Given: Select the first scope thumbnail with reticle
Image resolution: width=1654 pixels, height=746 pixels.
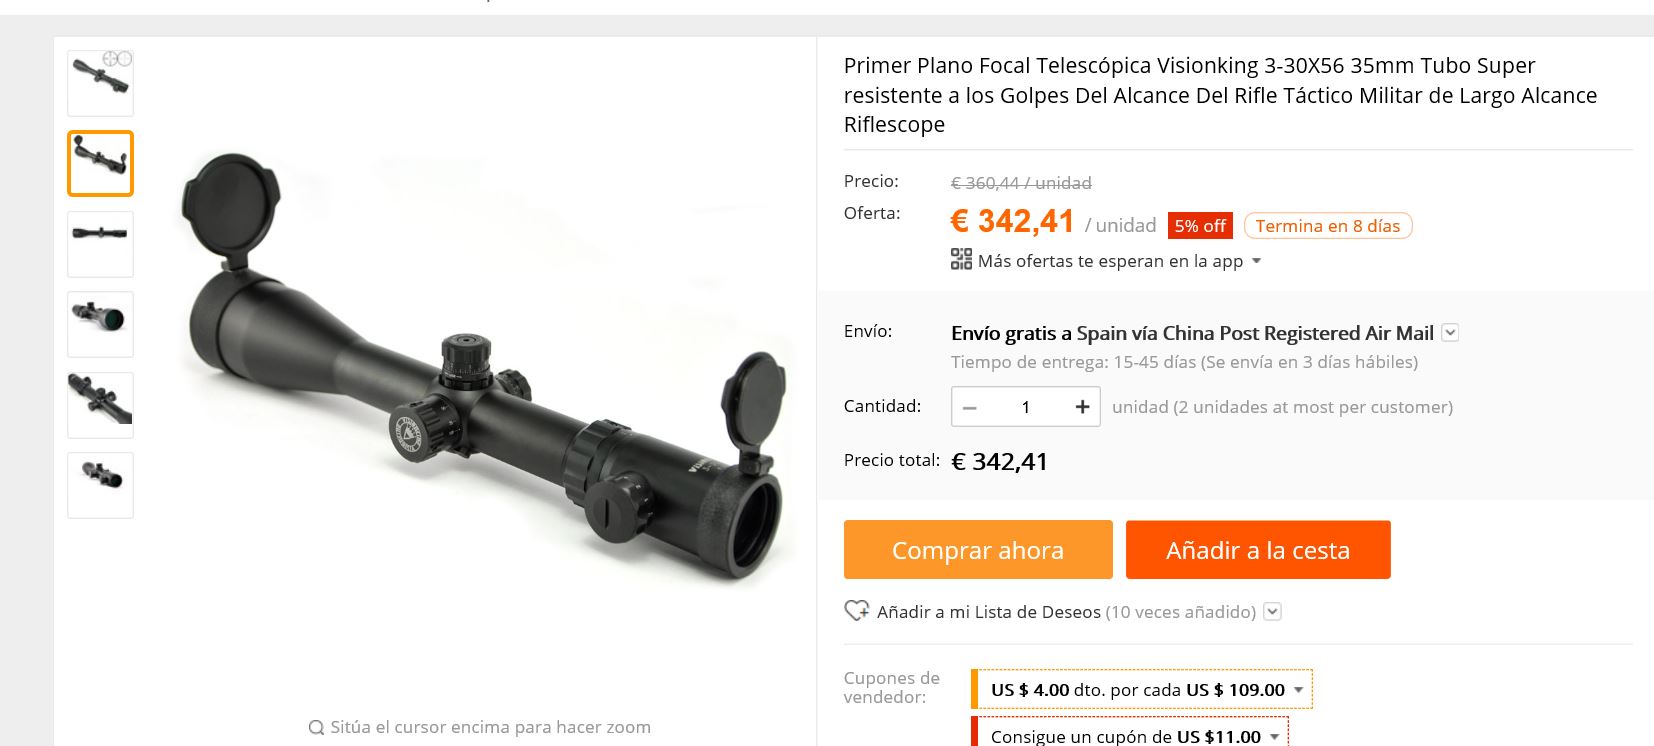Looking at the screenshot, I should click(x=100, y=83).
